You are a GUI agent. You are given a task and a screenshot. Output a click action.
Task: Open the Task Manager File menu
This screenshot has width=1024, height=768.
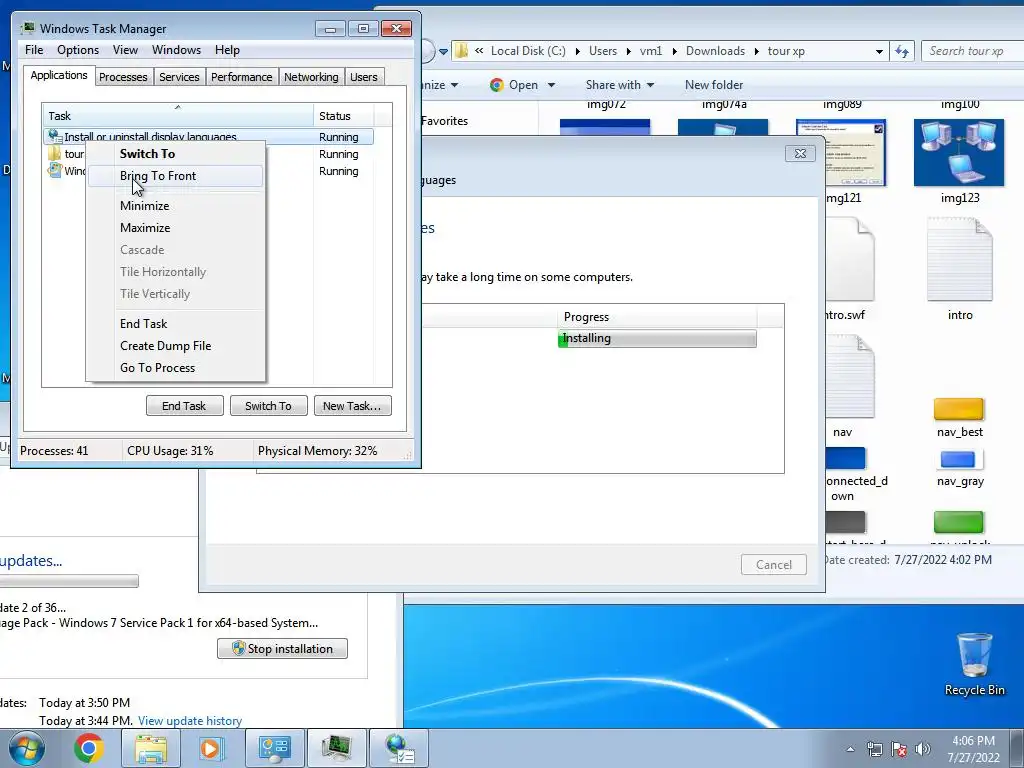(x=34, y=50)
